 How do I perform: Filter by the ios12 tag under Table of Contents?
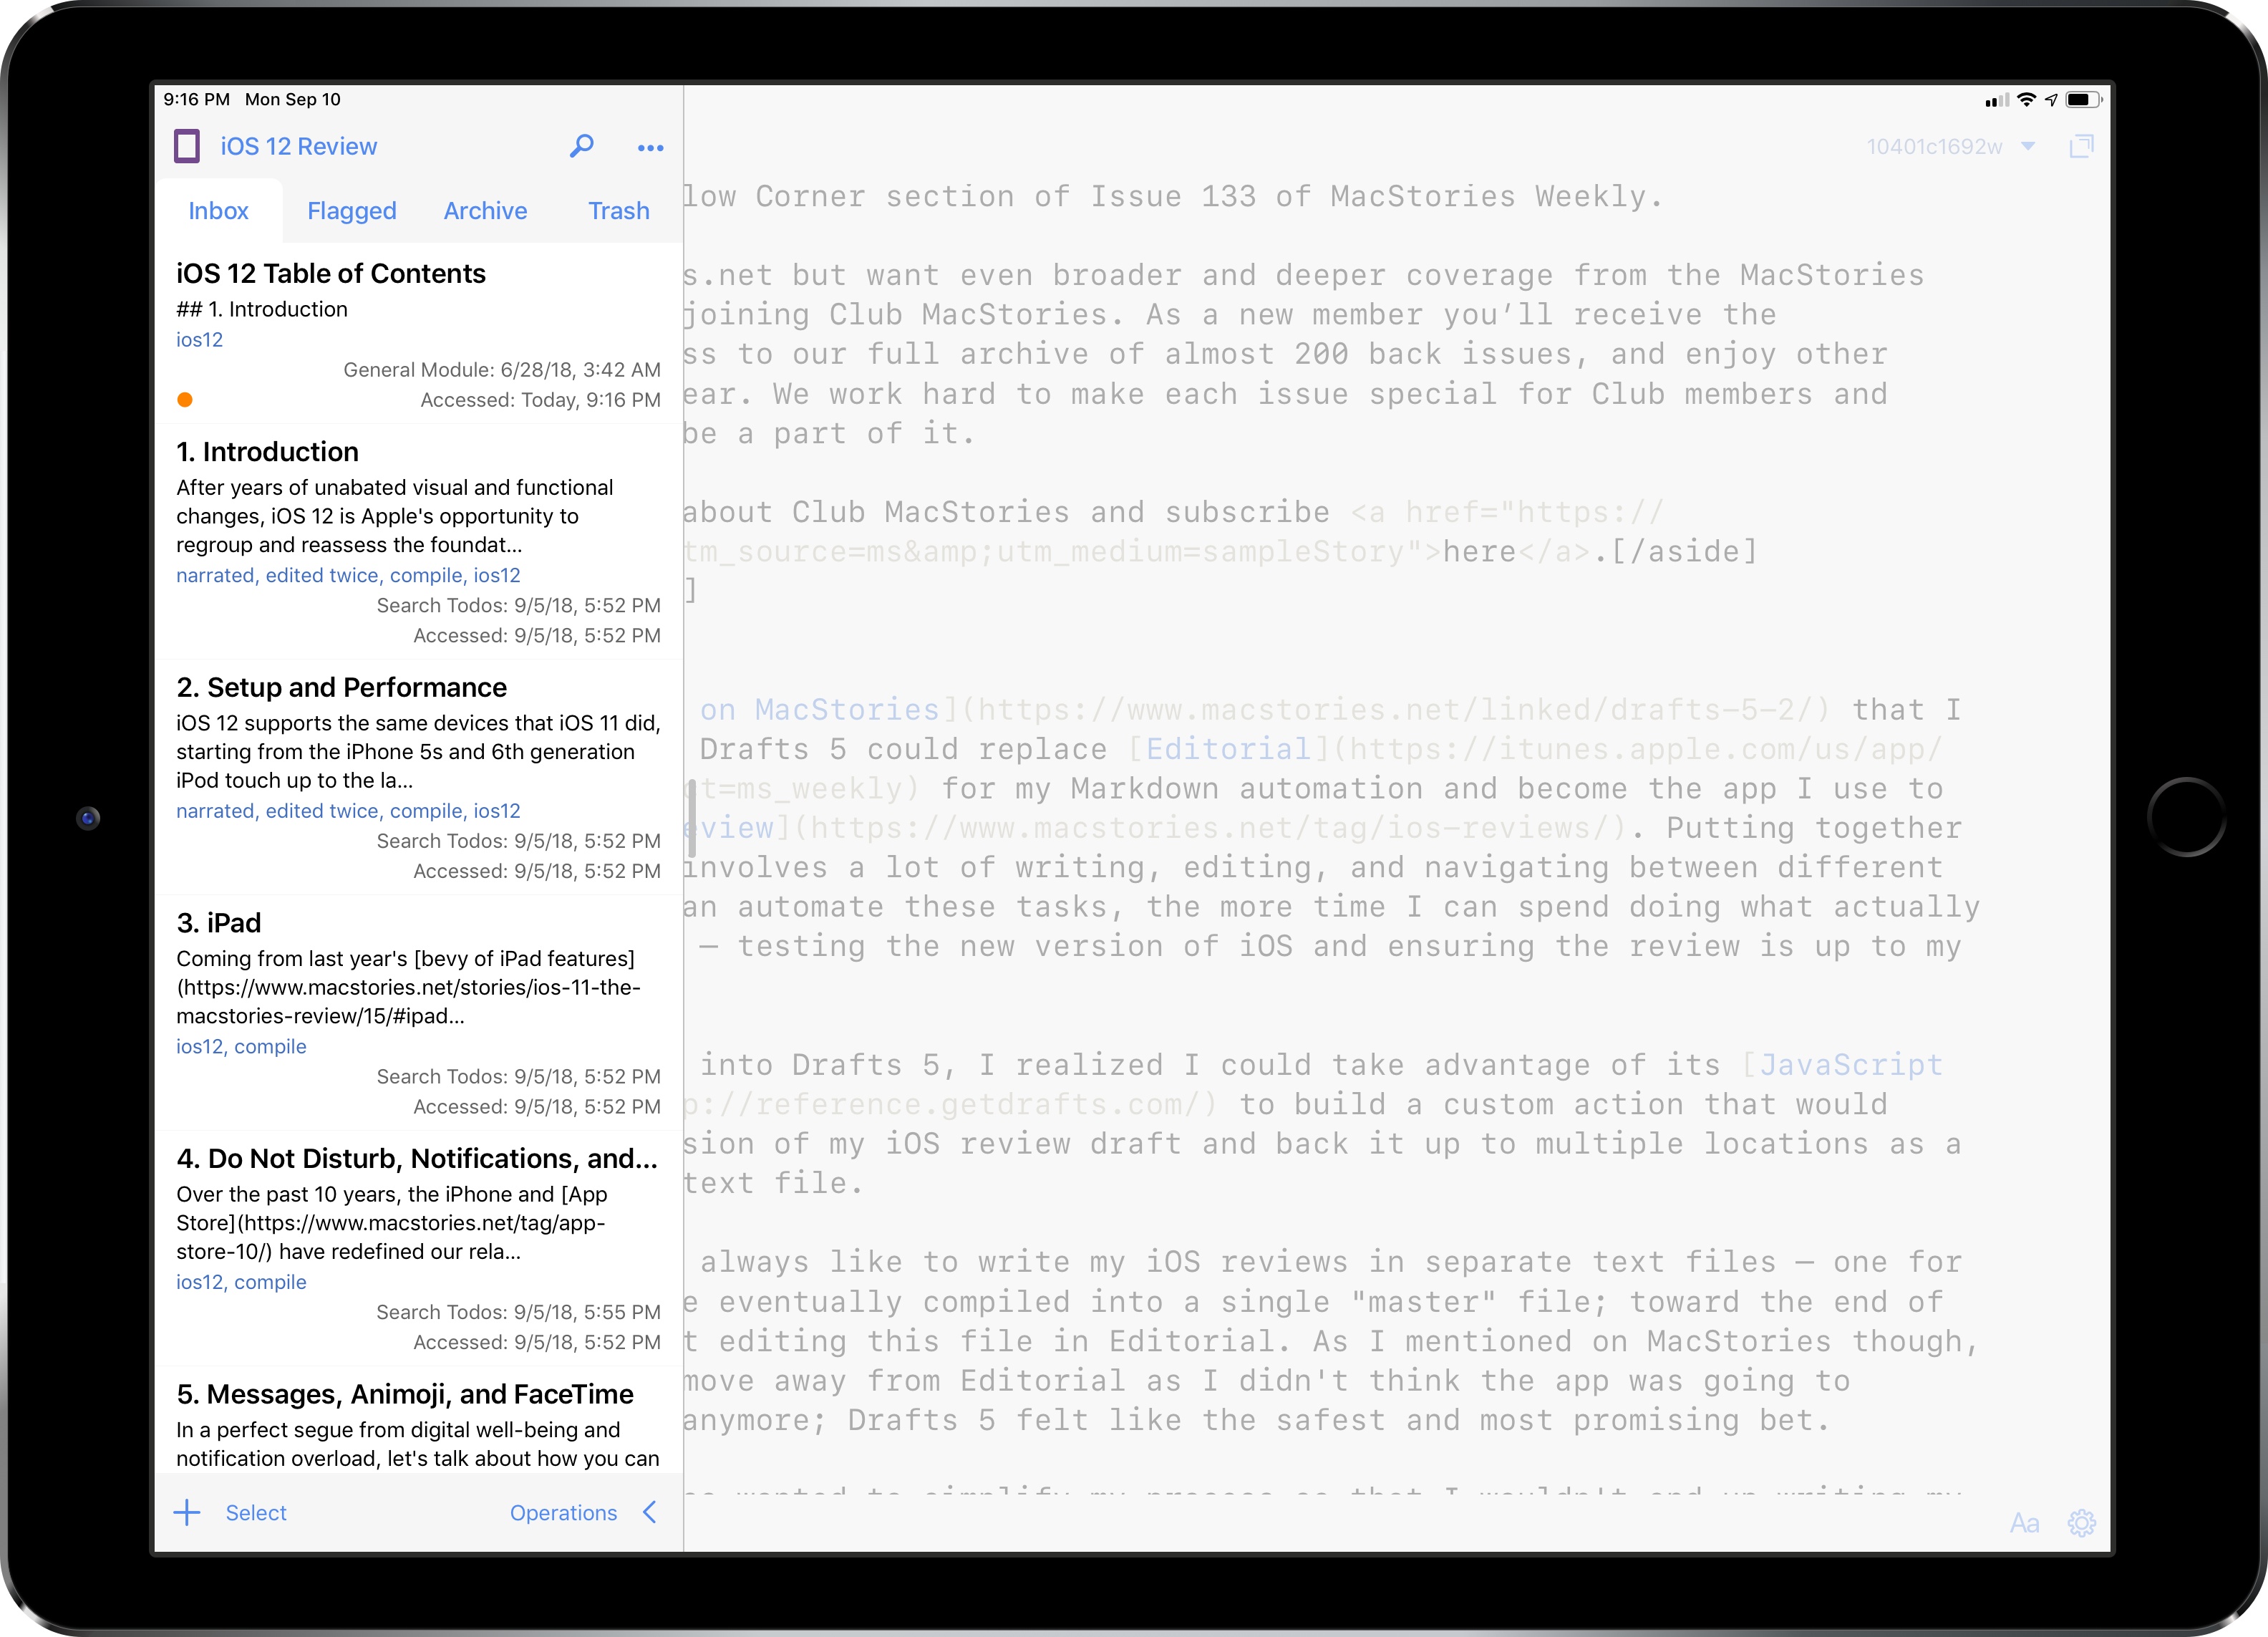tap(200, 340)
